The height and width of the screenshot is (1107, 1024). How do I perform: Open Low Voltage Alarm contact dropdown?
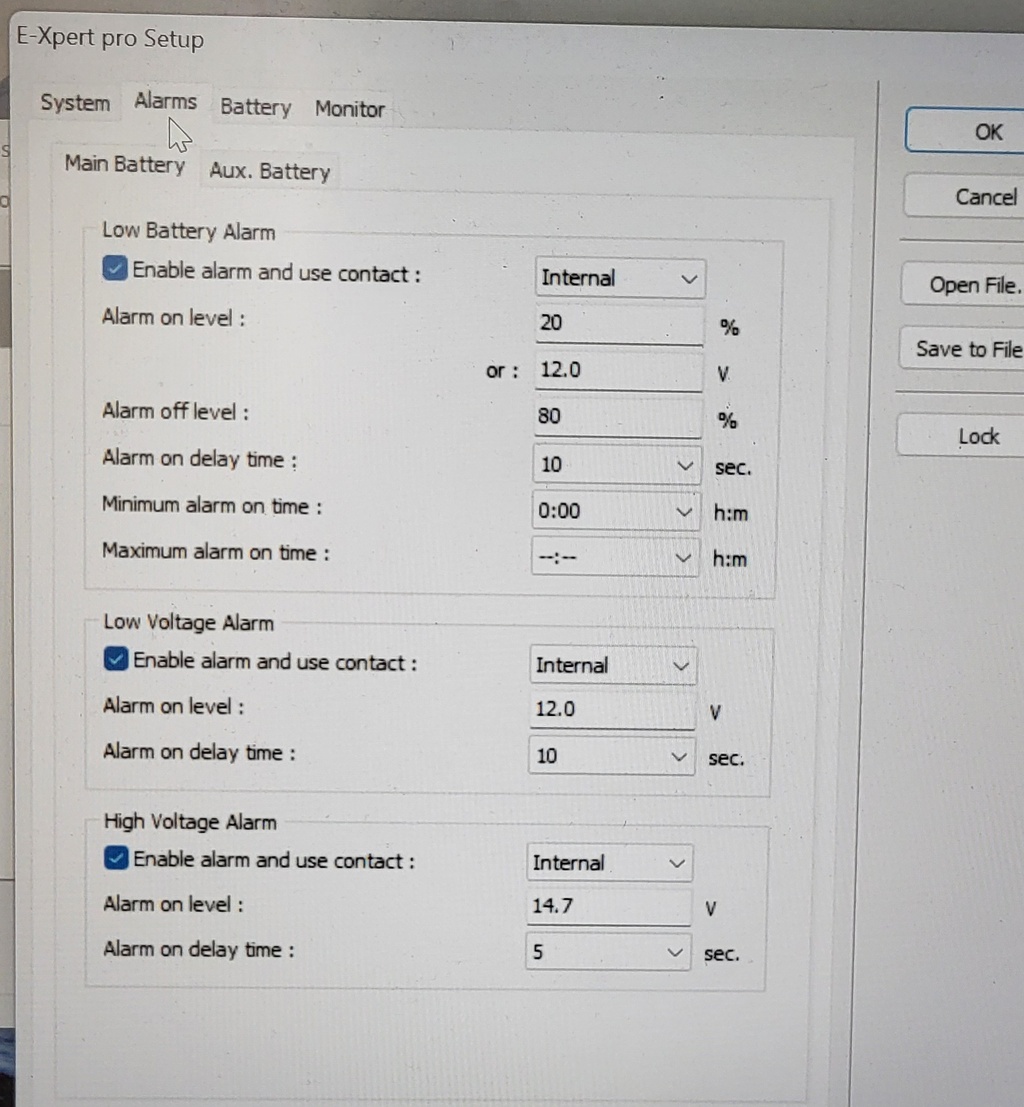coord(613,666)
